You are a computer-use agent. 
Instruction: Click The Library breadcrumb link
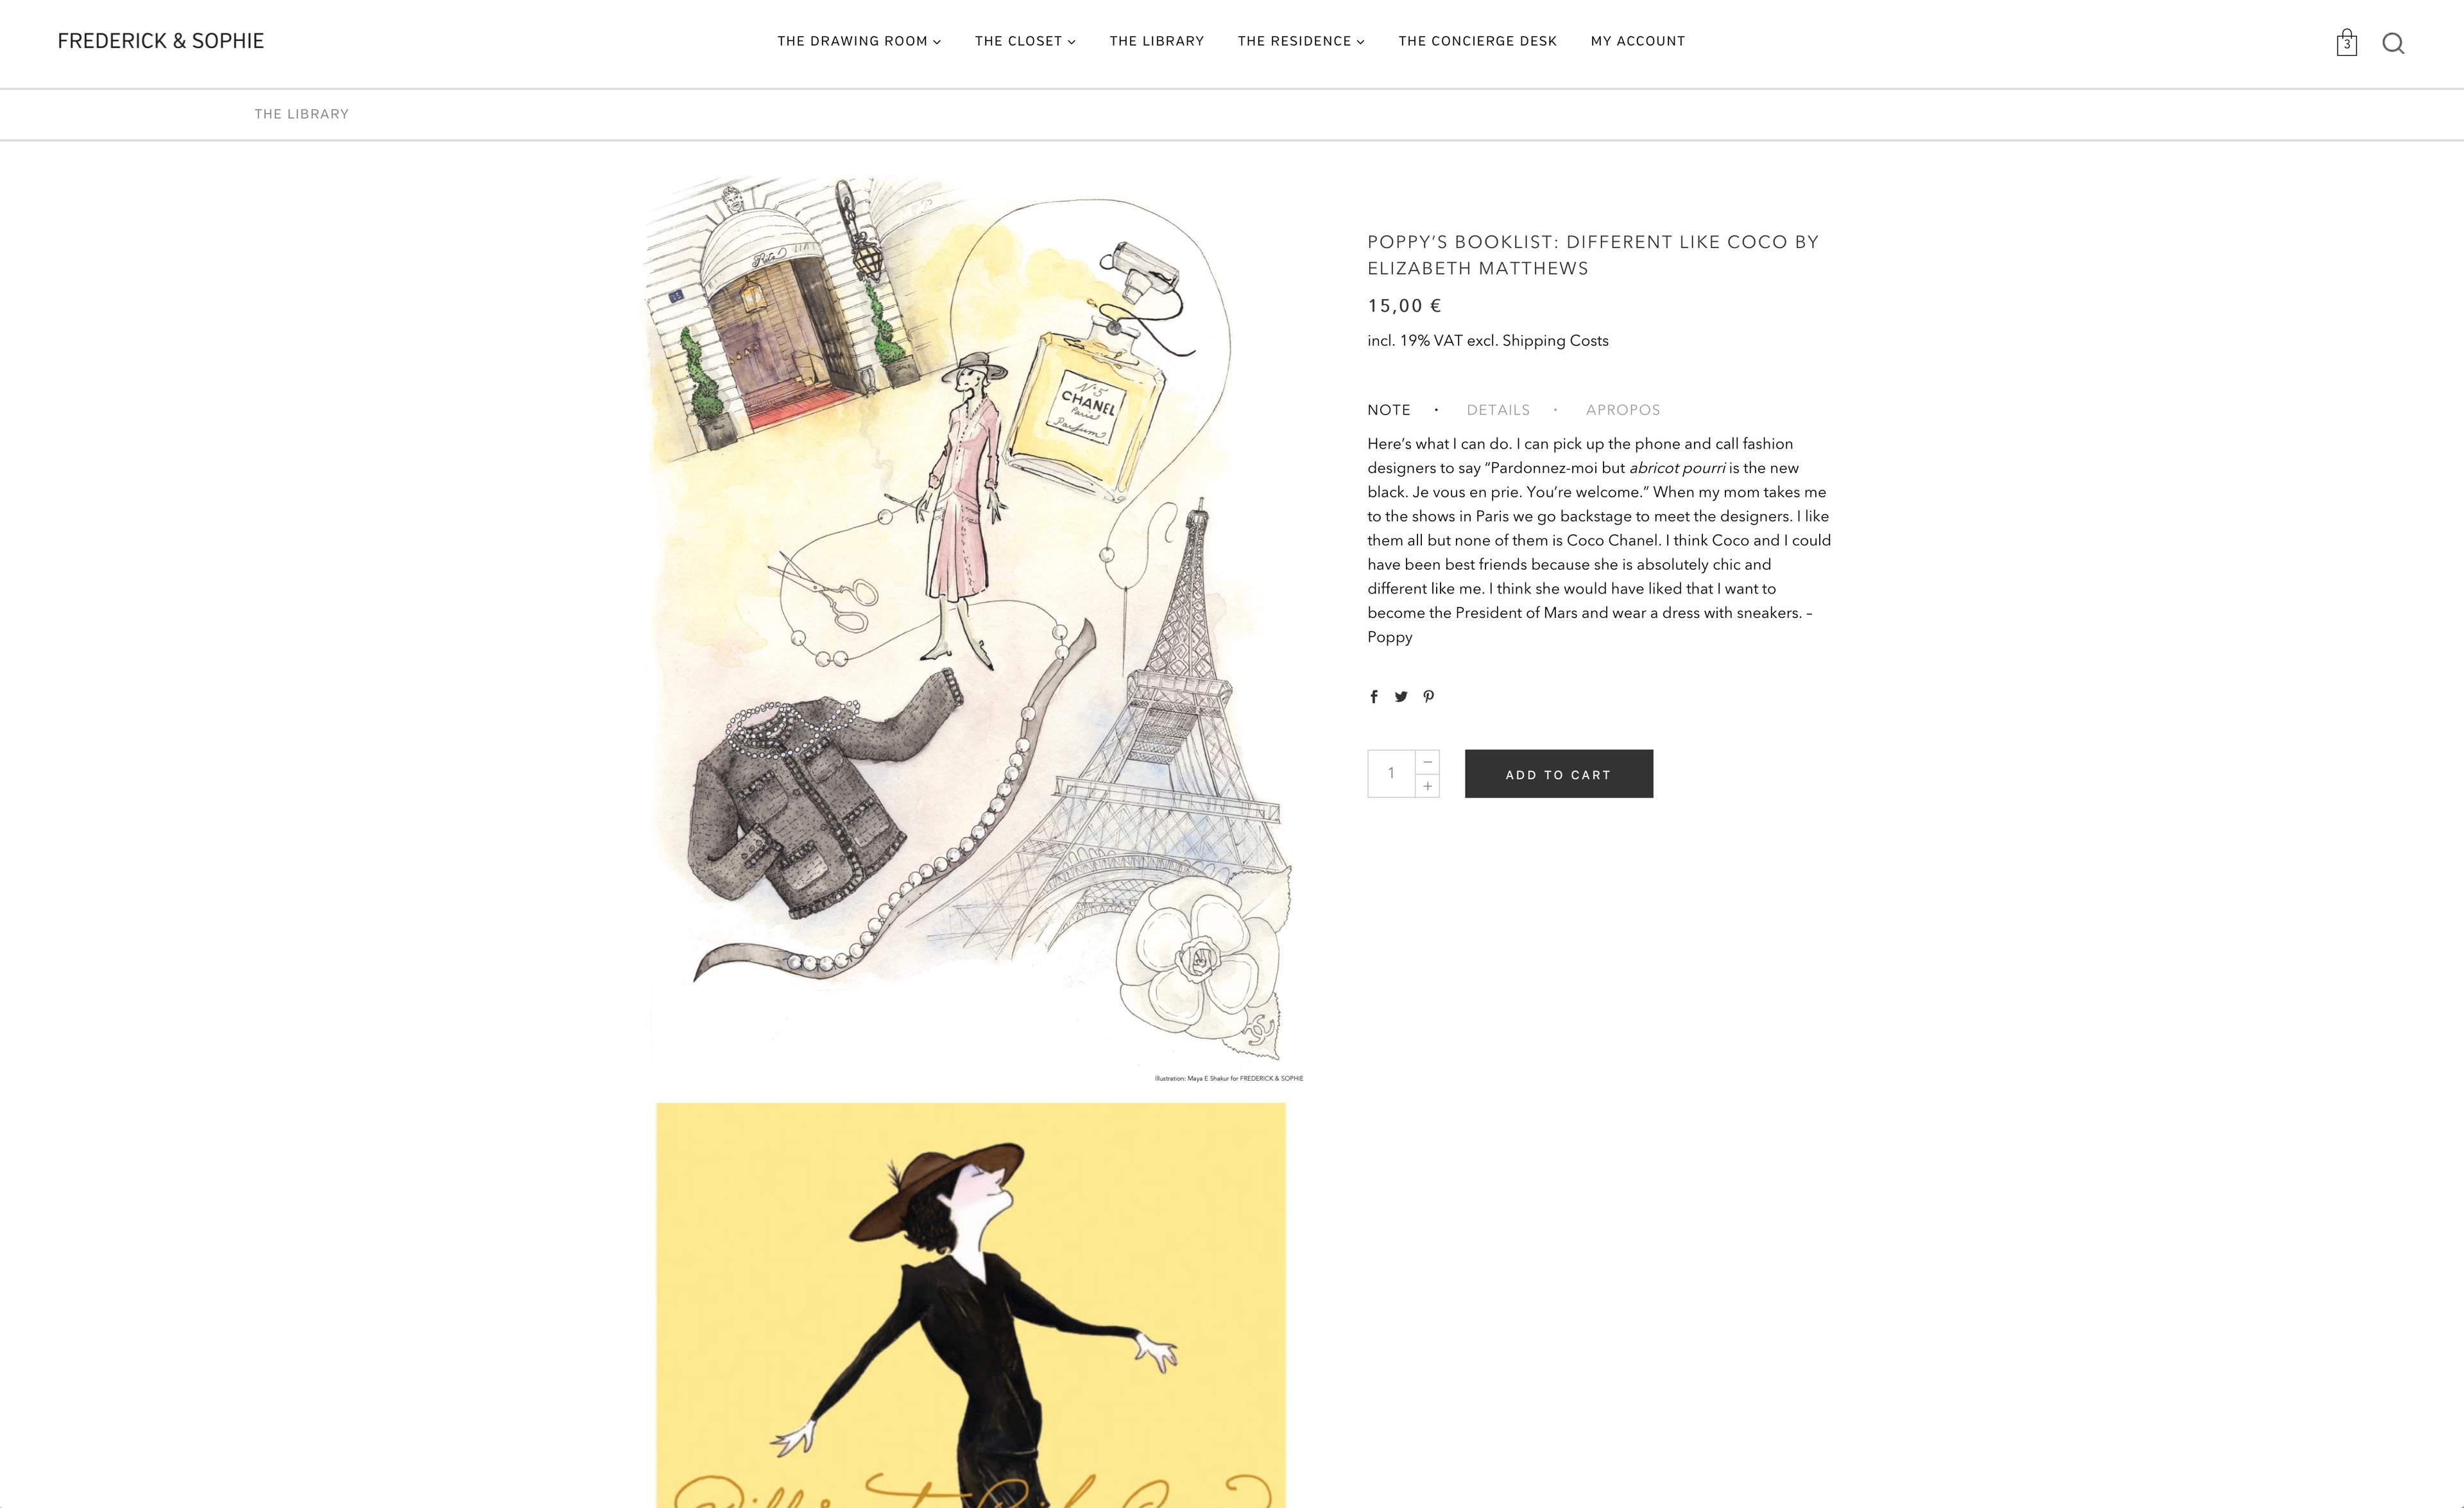tap(302, 114)
